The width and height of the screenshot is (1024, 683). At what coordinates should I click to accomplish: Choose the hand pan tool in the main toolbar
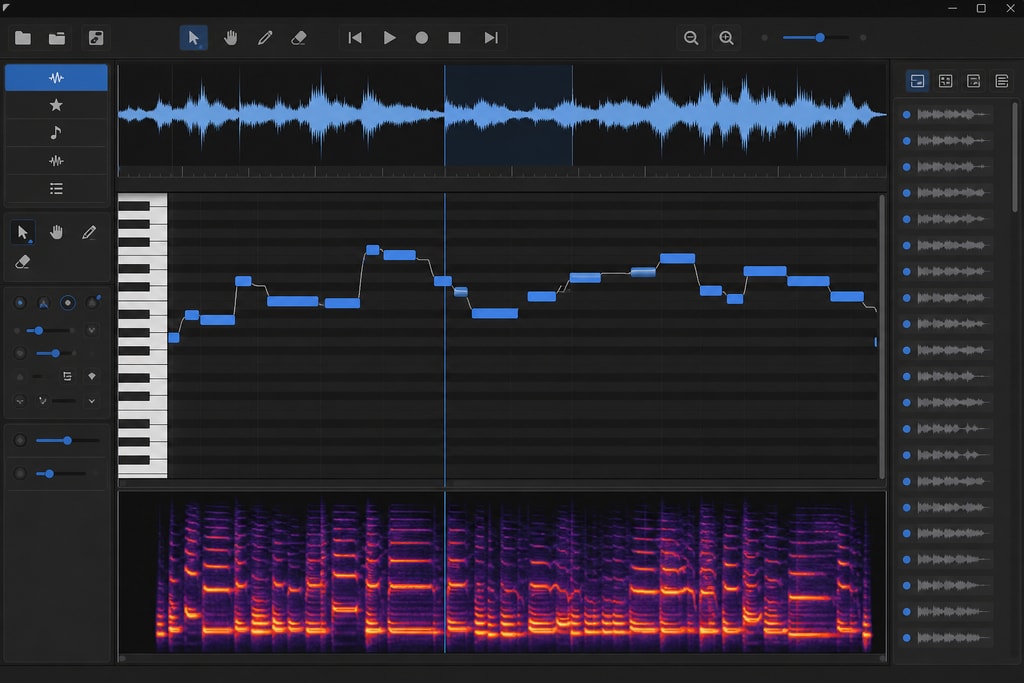(x=230, y=38)
